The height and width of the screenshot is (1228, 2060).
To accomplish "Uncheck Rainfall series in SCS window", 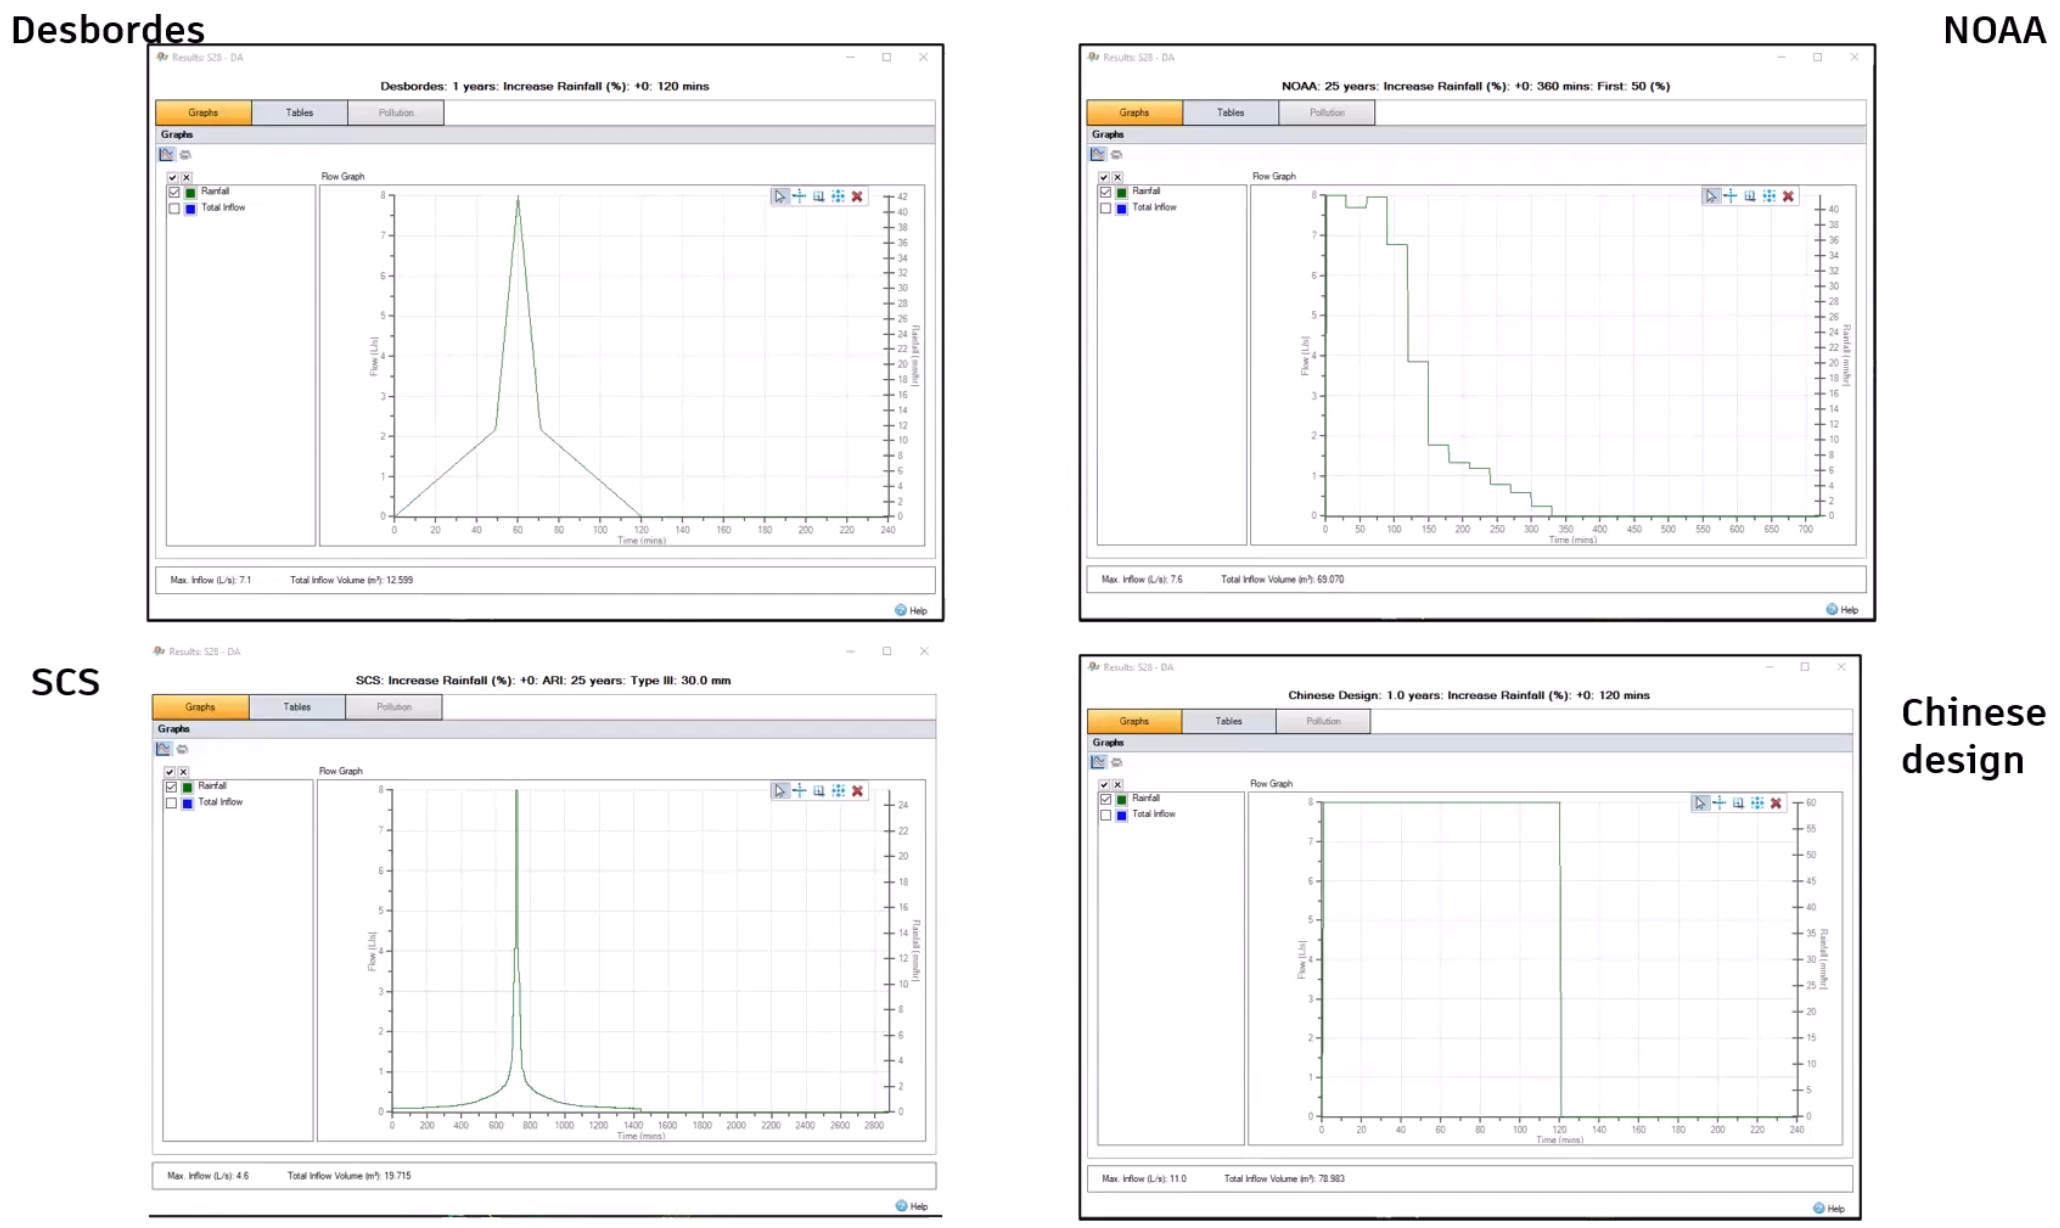I will [171, 787].
